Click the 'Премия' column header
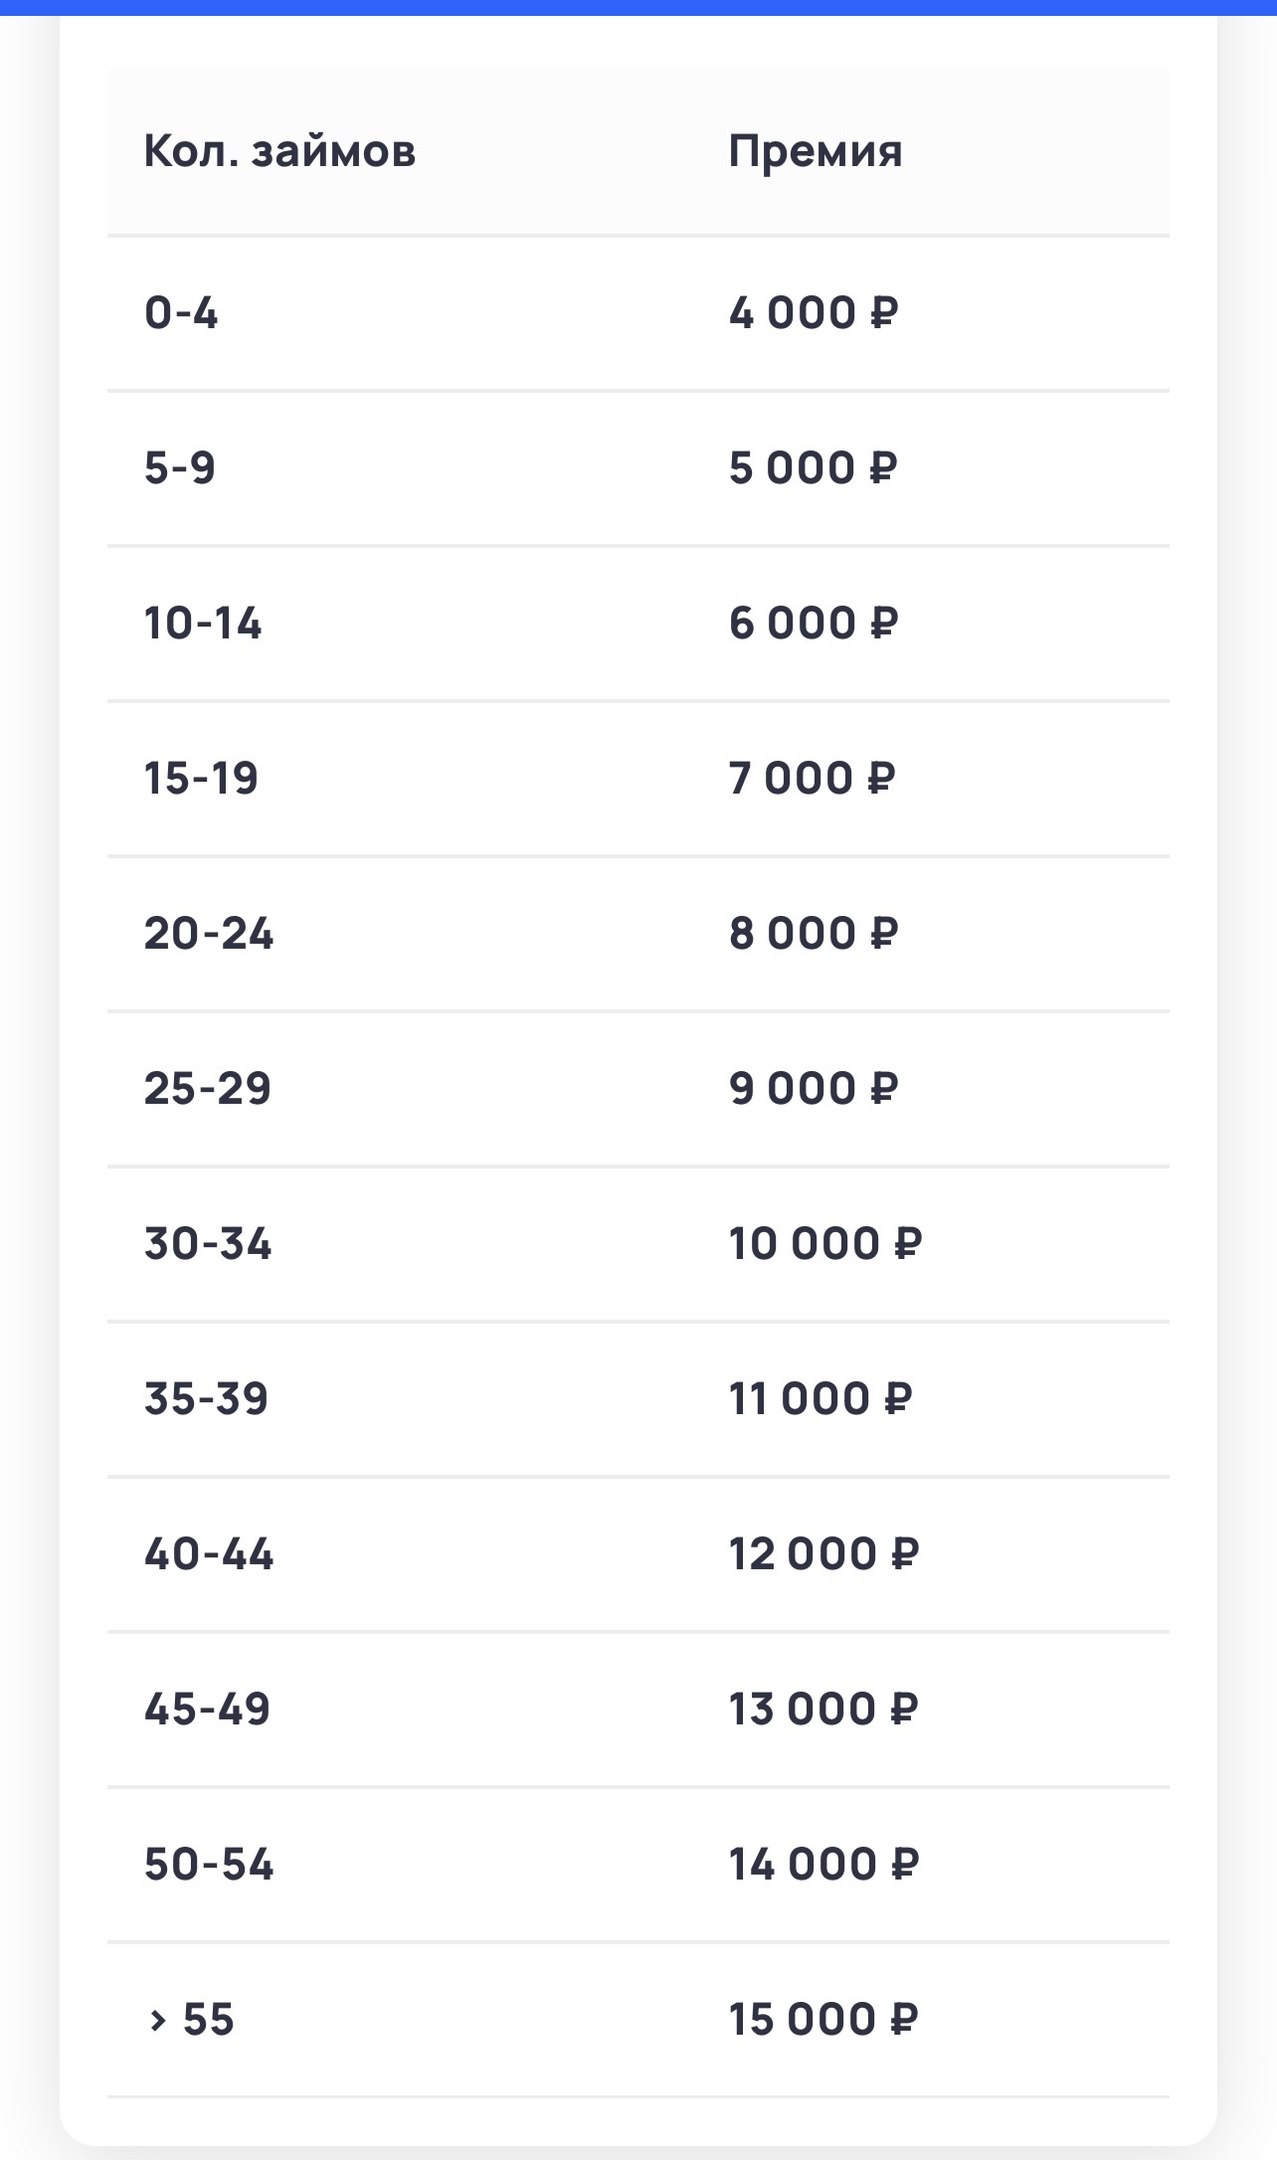Screen dimensions: 1277x2160 (815, 152)
